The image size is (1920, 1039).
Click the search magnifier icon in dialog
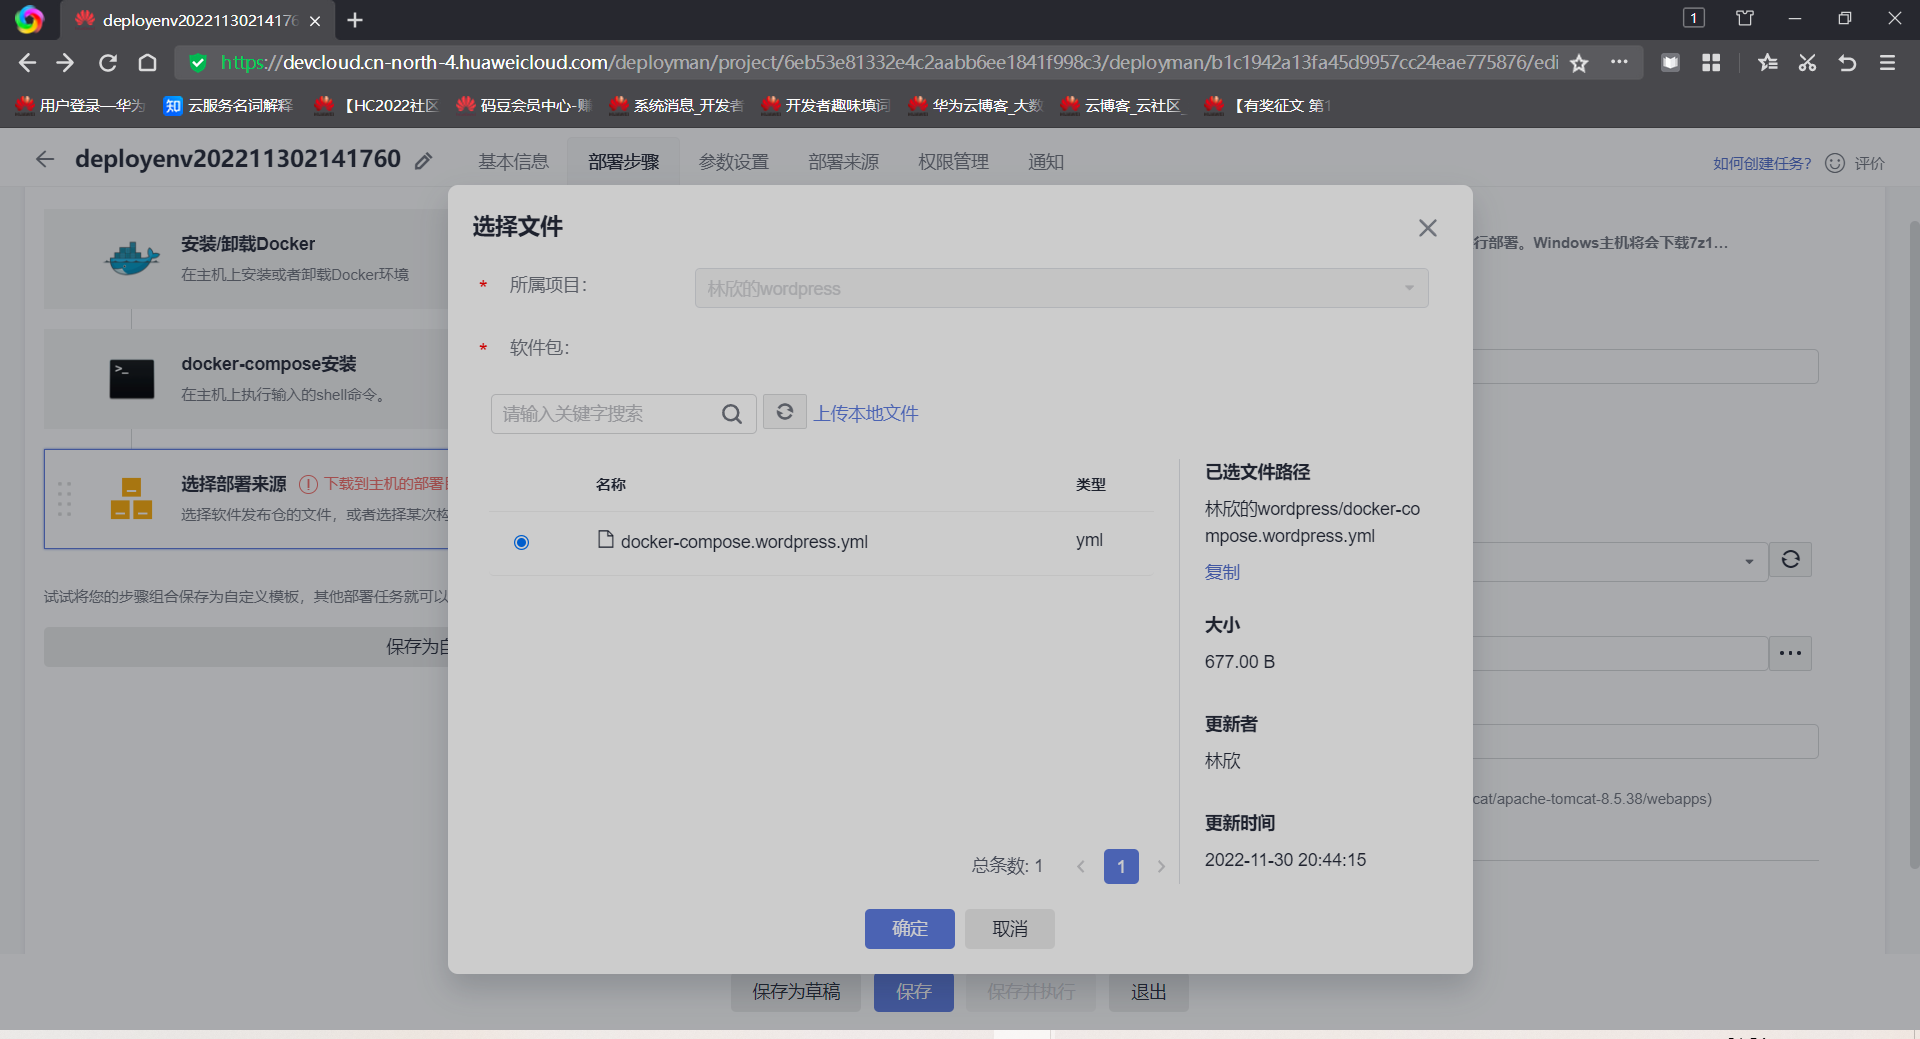(732, 414)
